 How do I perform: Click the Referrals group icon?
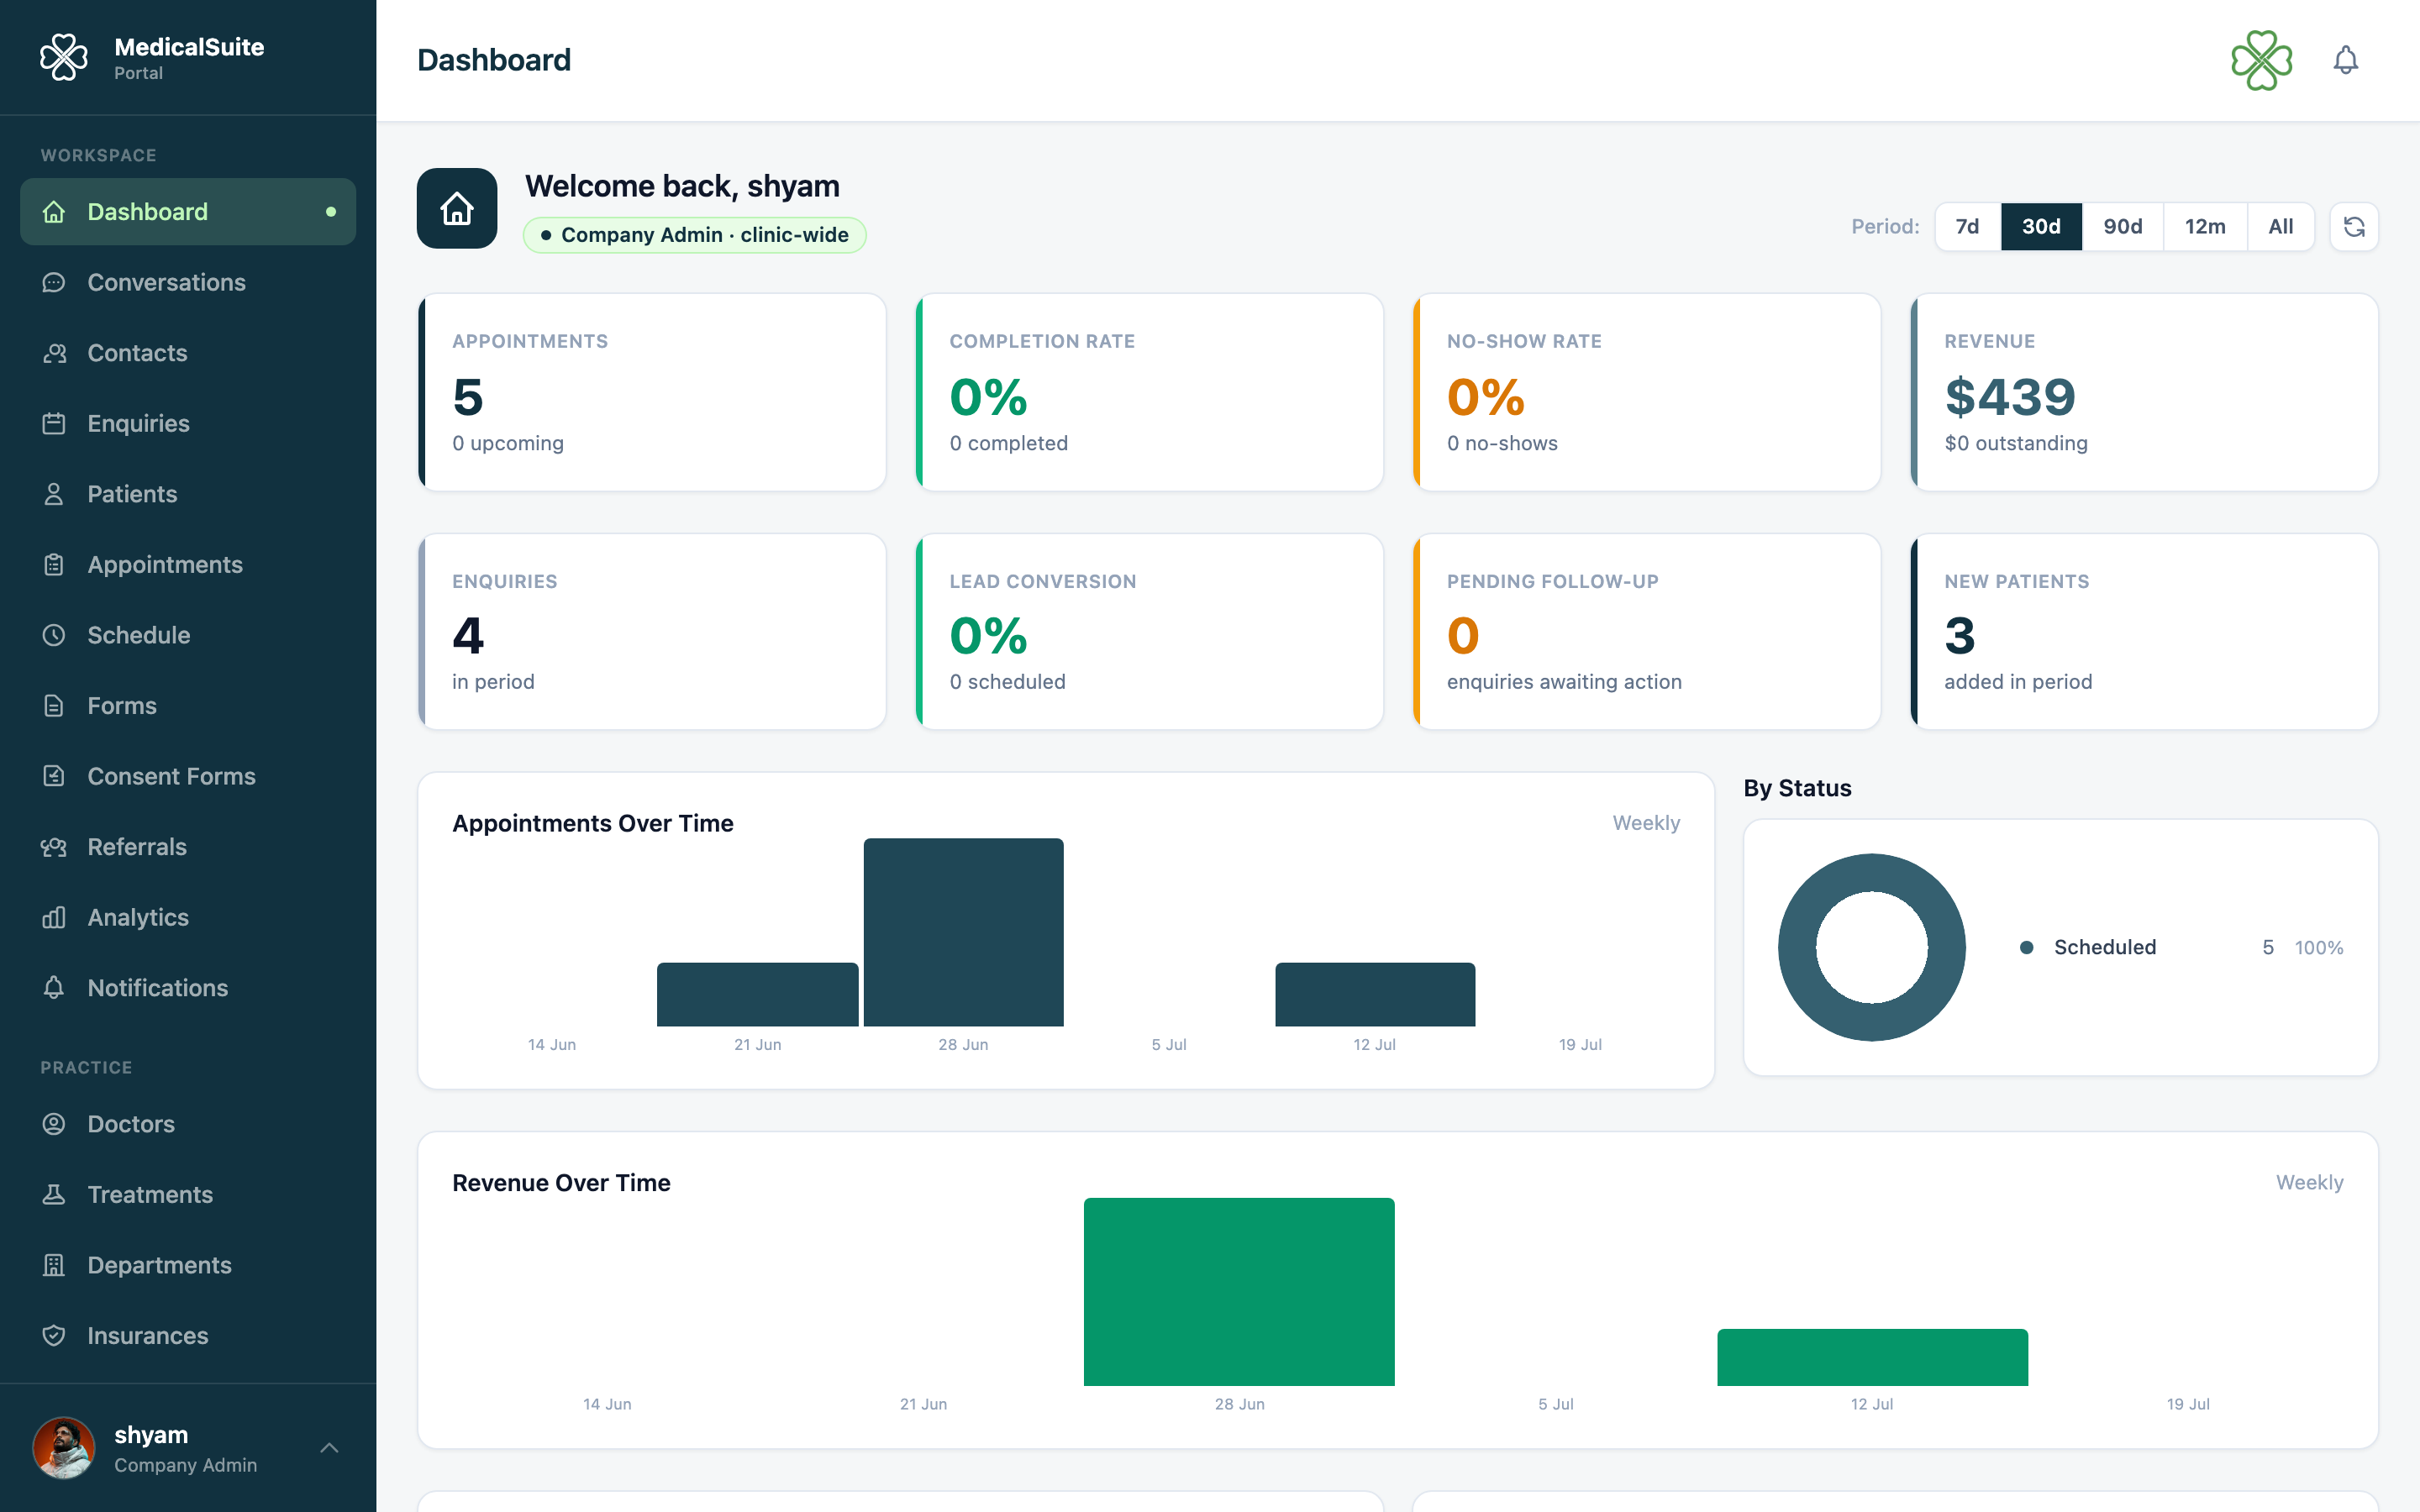pyautogui.click(x=54, y=847)
